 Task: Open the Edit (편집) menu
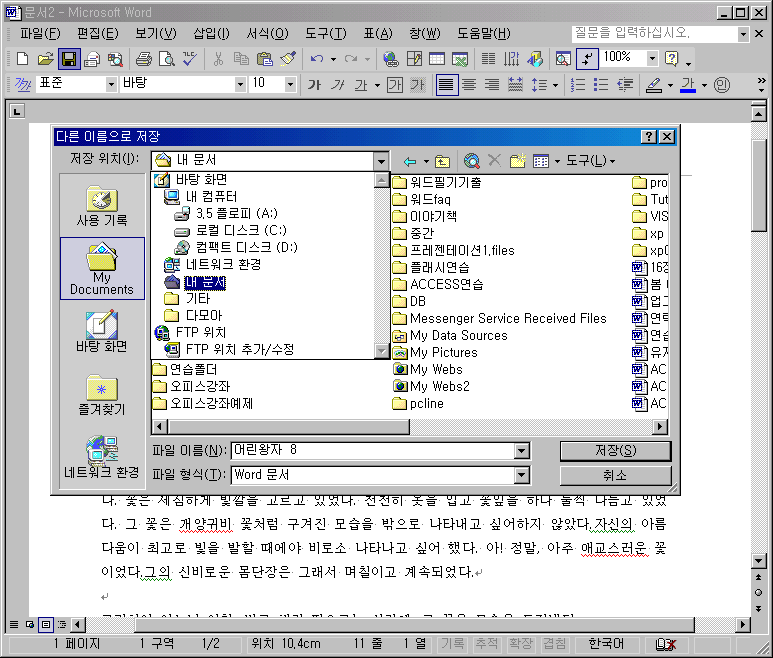(98, 34)
